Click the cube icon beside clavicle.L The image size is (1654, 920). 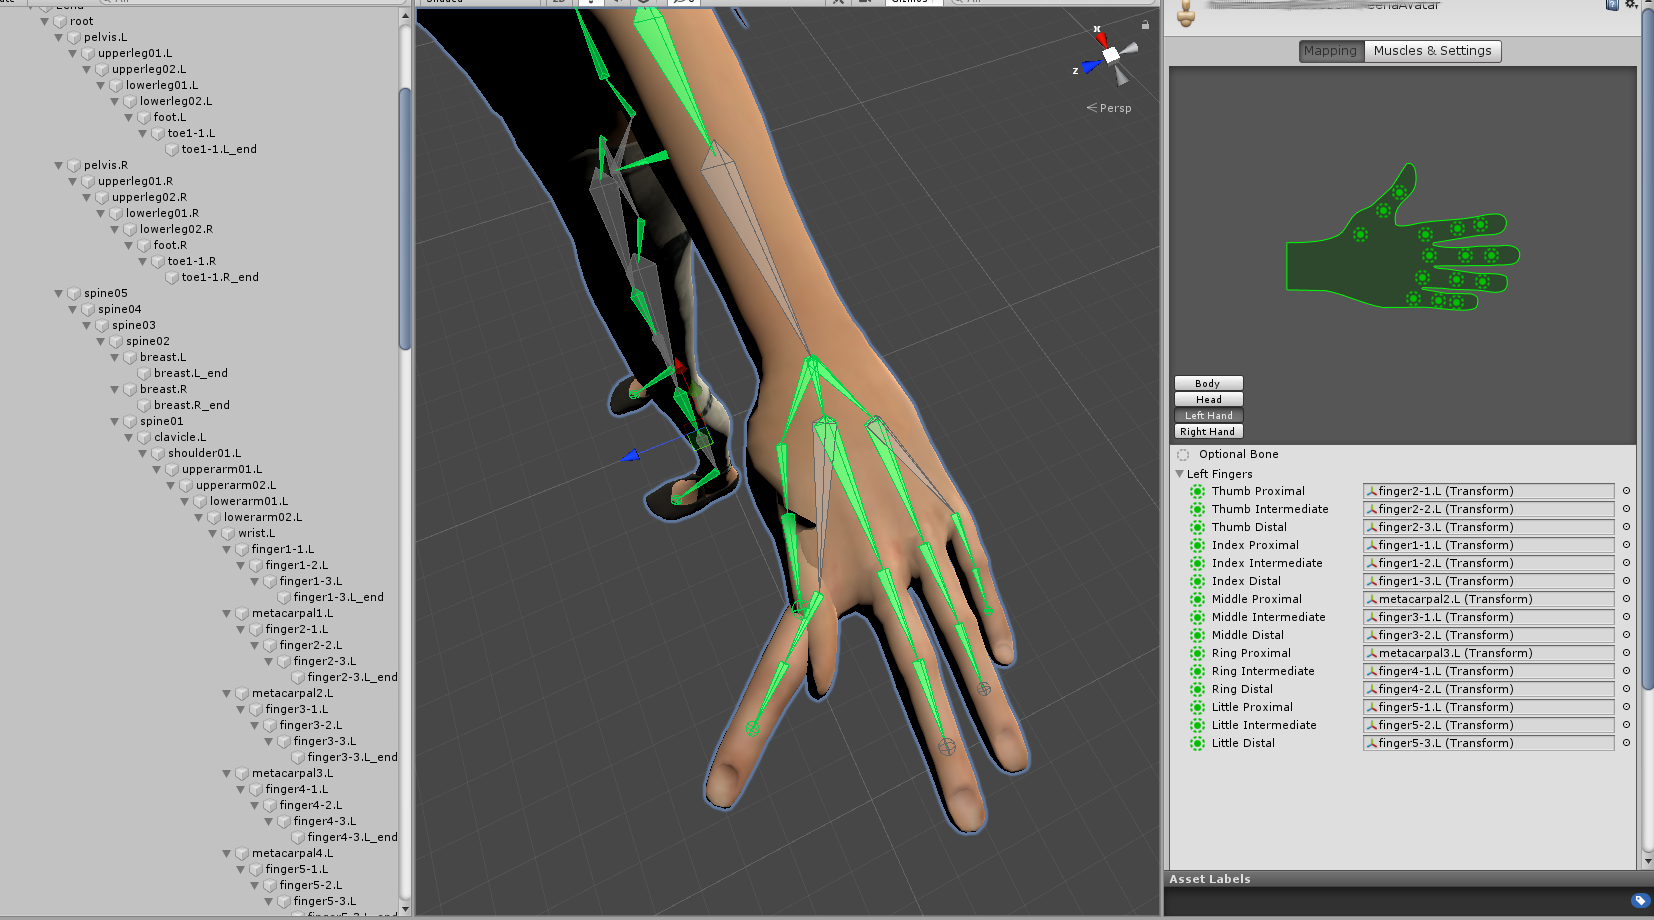point(144,437)
